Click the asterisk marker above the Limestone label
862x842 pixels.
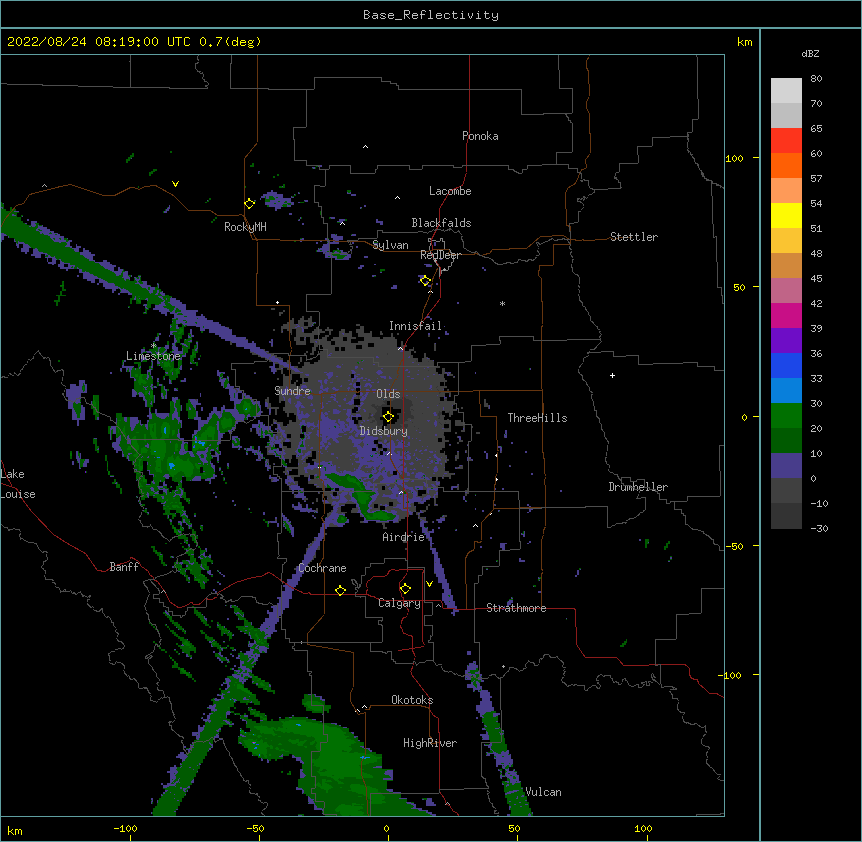point(153,346)
